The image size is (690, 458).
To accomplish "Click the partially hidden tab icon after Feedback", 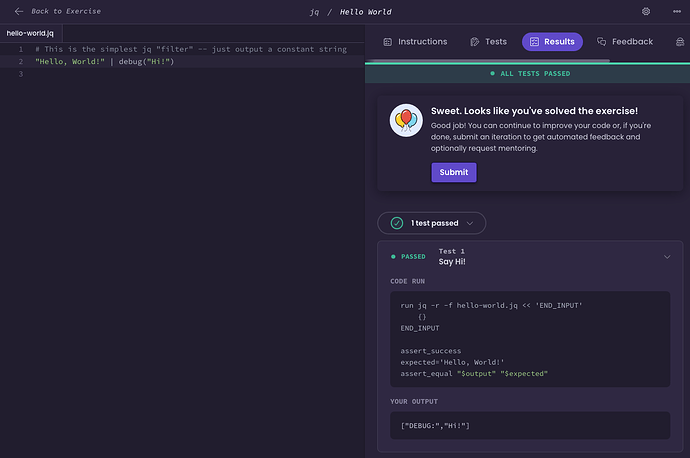I will tap(680, 42).
